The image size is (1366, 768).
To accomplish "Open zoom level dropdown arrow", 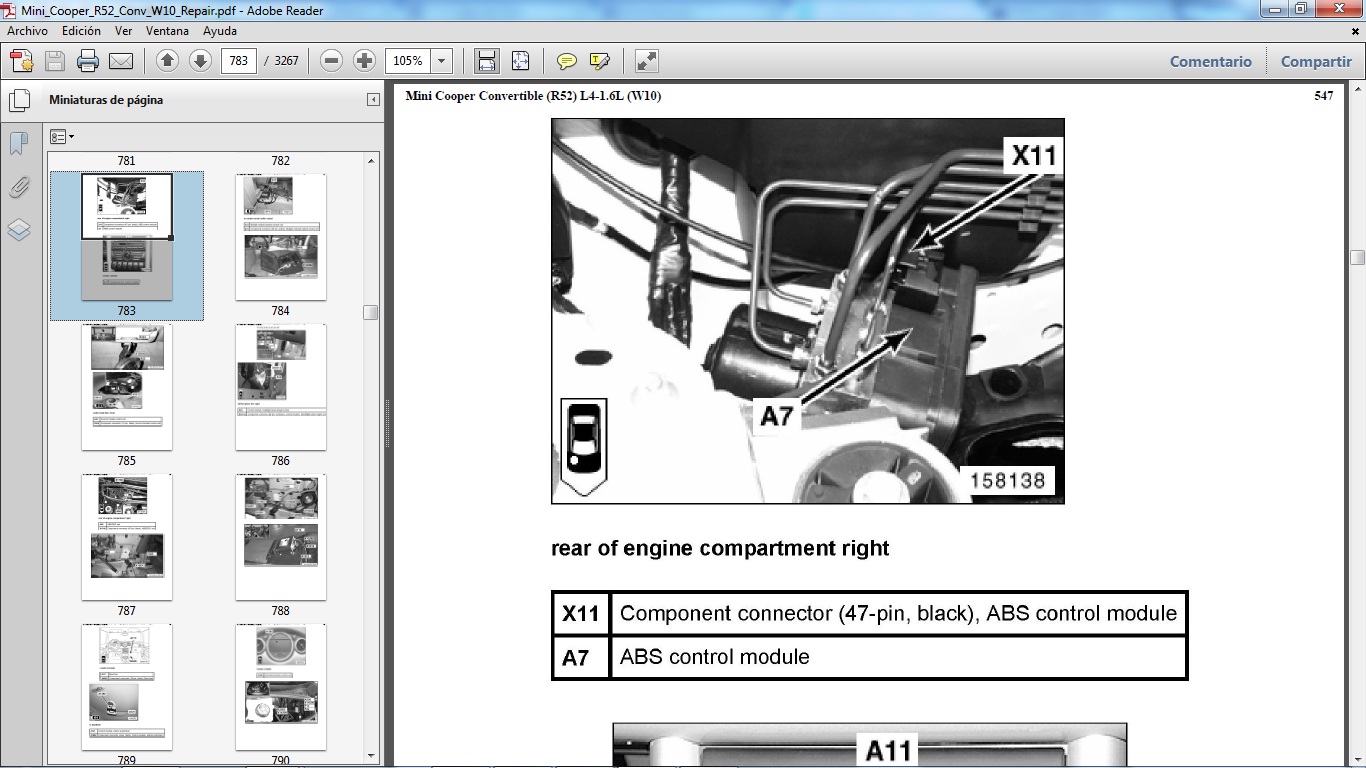I will coord(442,61).
